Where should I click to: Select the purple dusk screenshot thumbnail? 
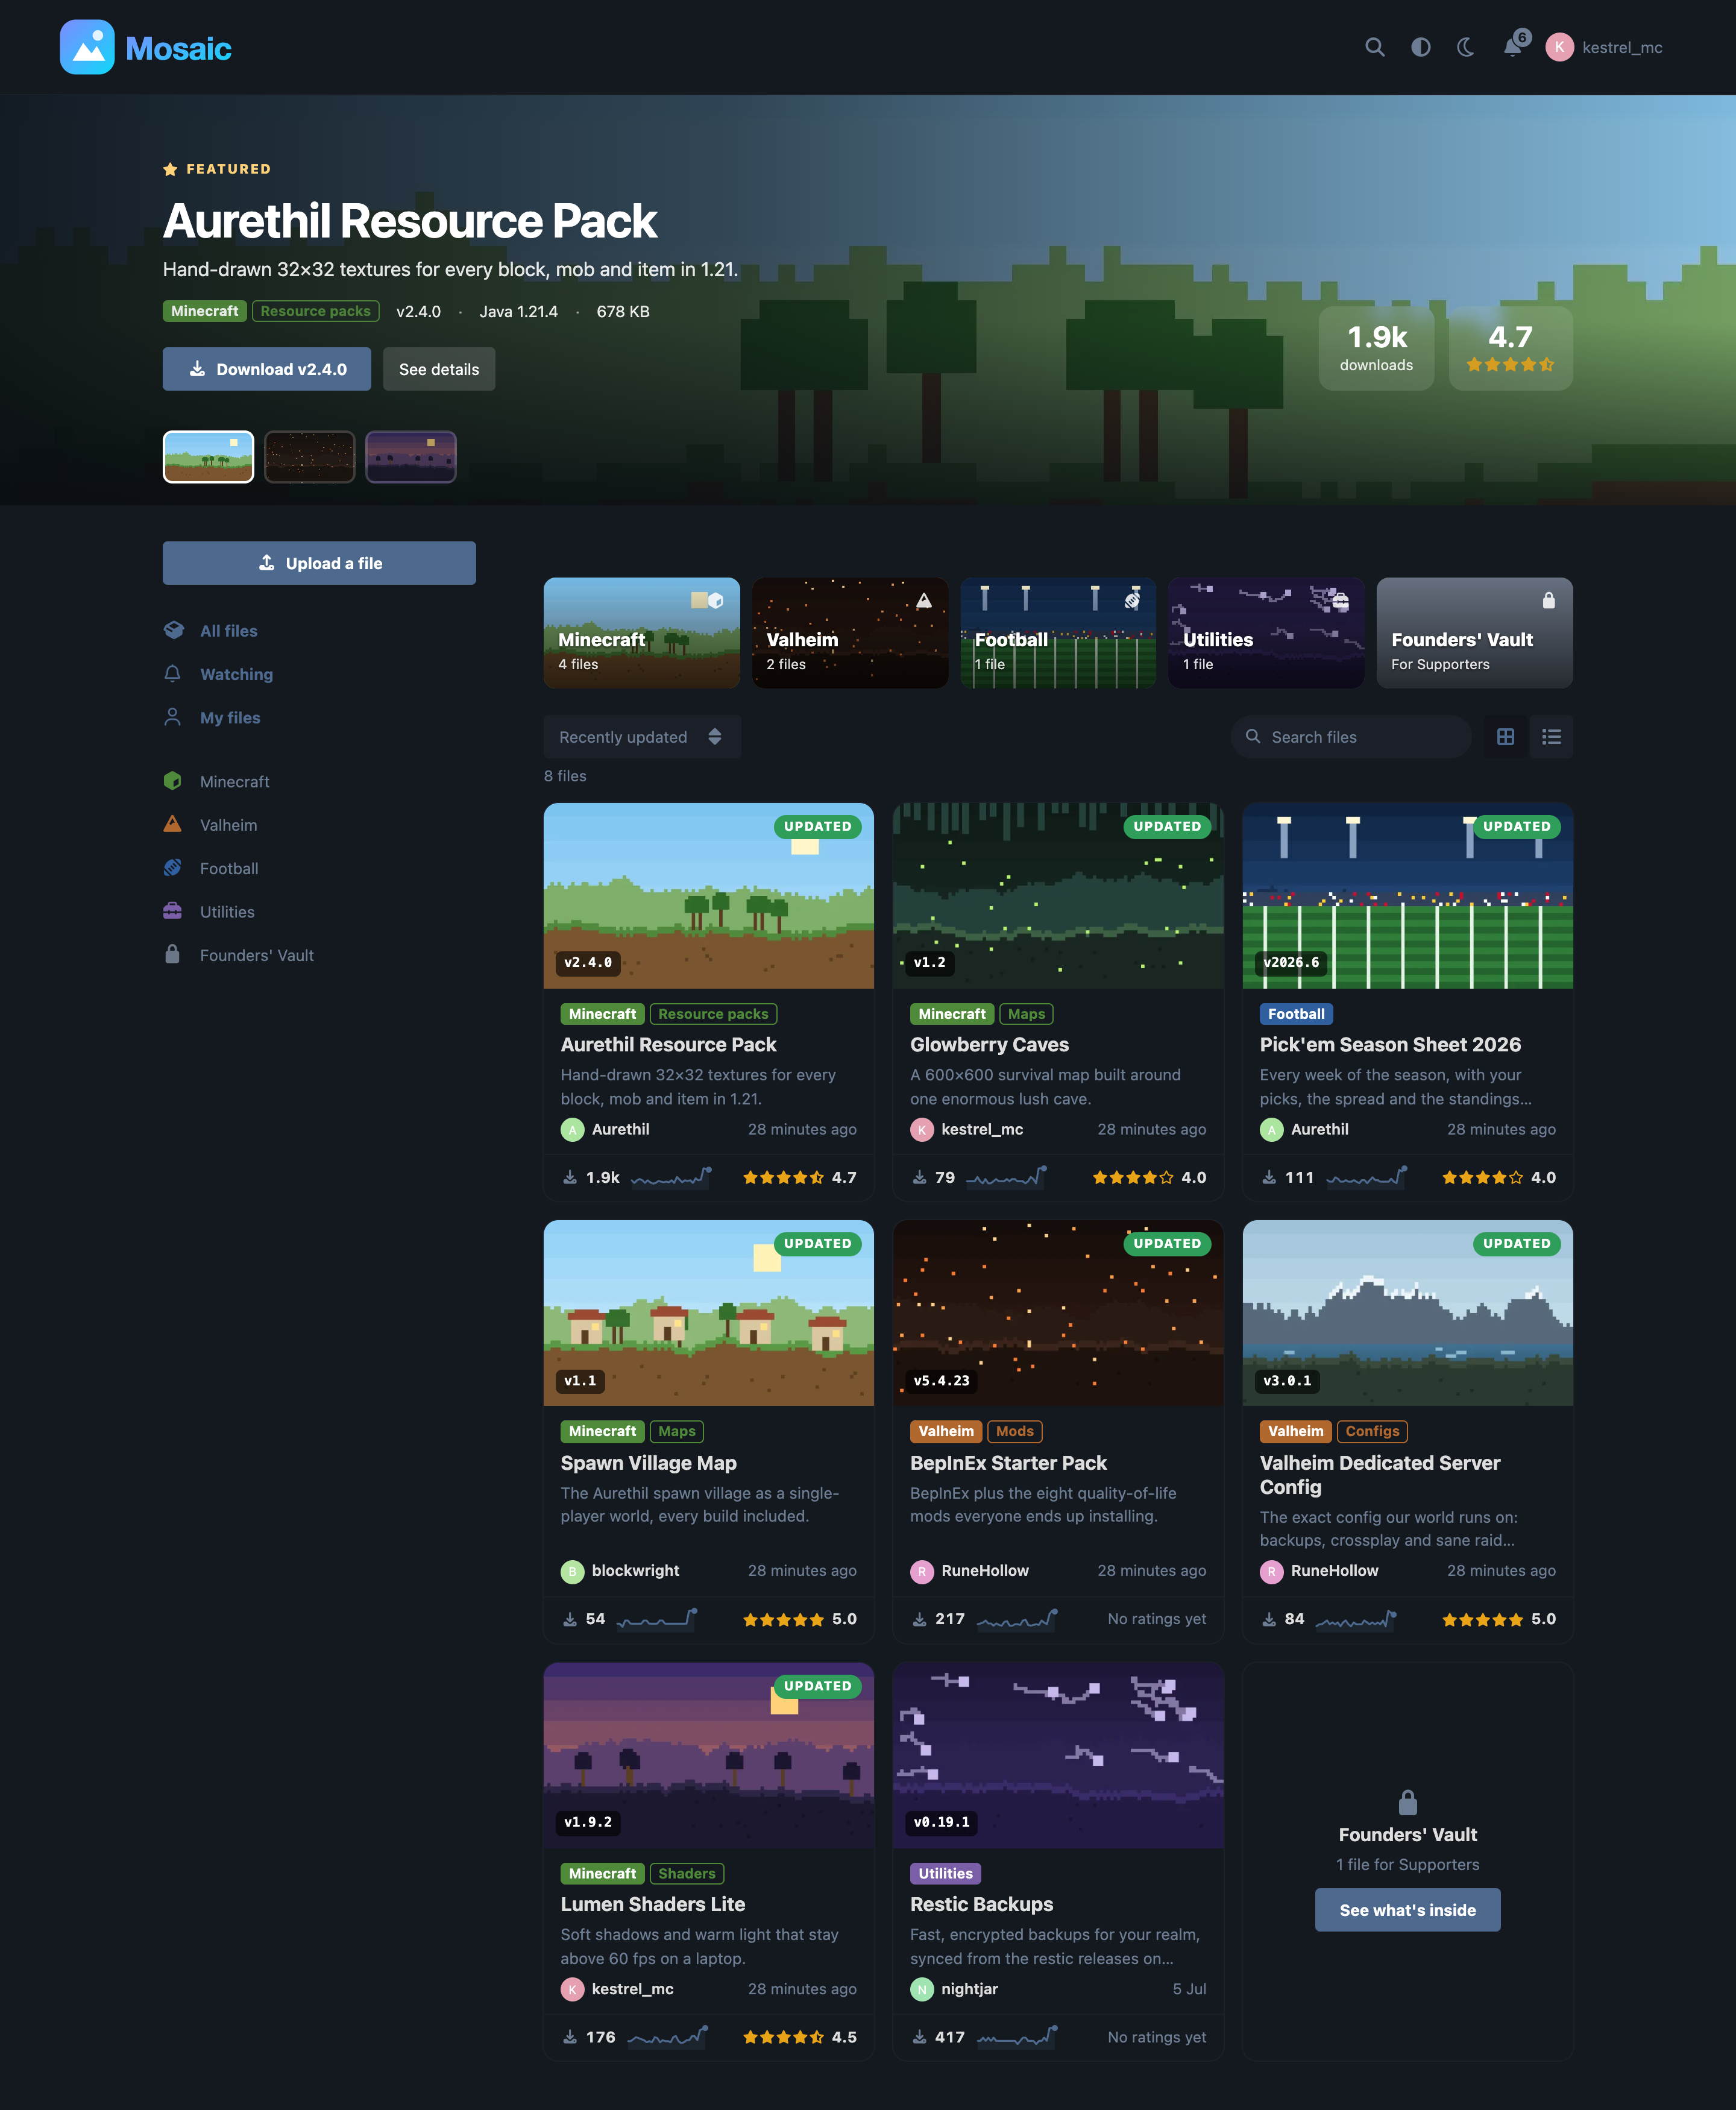point(411,457)
